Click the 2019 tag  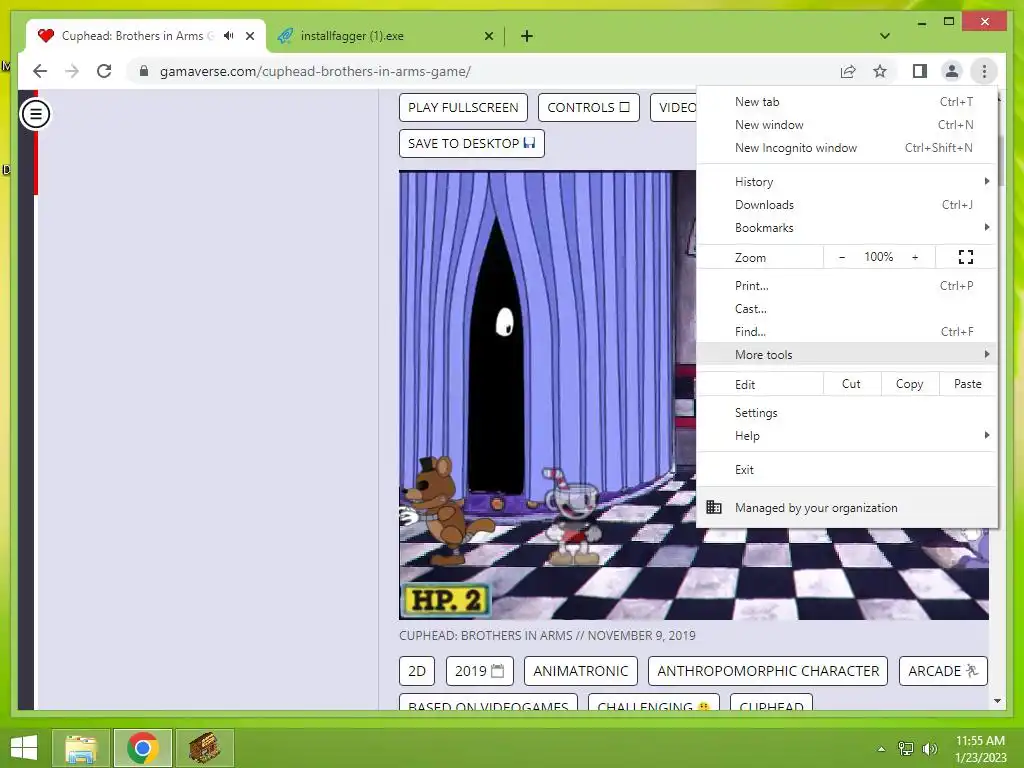[x=480, y=671]
